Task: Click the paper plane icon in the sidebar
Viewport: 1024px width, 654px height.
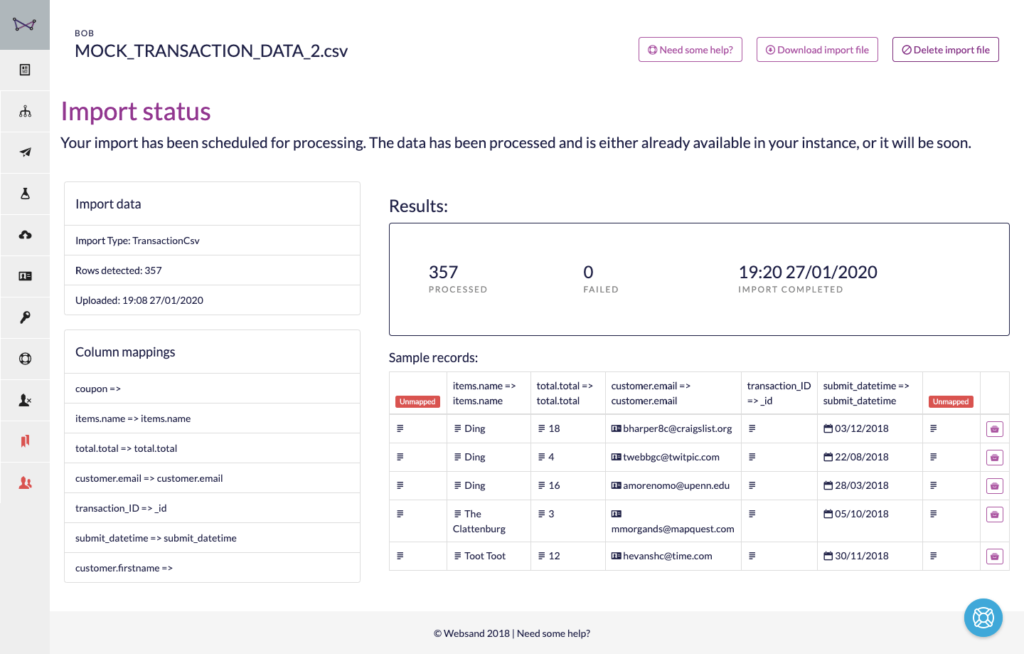Action: tap(24, 151)
